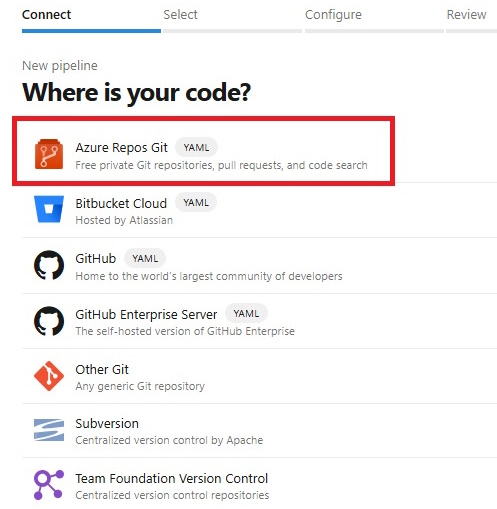Go to the Configure step tab

[333, 15]
